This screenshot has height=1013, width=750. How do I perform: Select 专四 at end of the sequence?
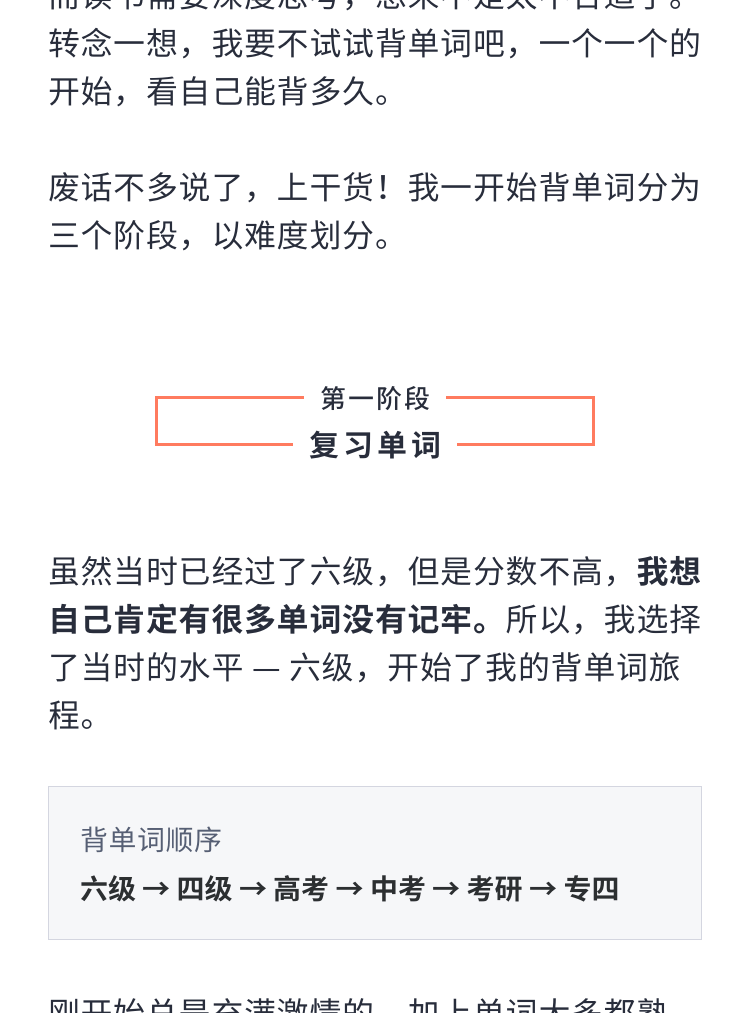pyautogui.click(x=591, y=889)
